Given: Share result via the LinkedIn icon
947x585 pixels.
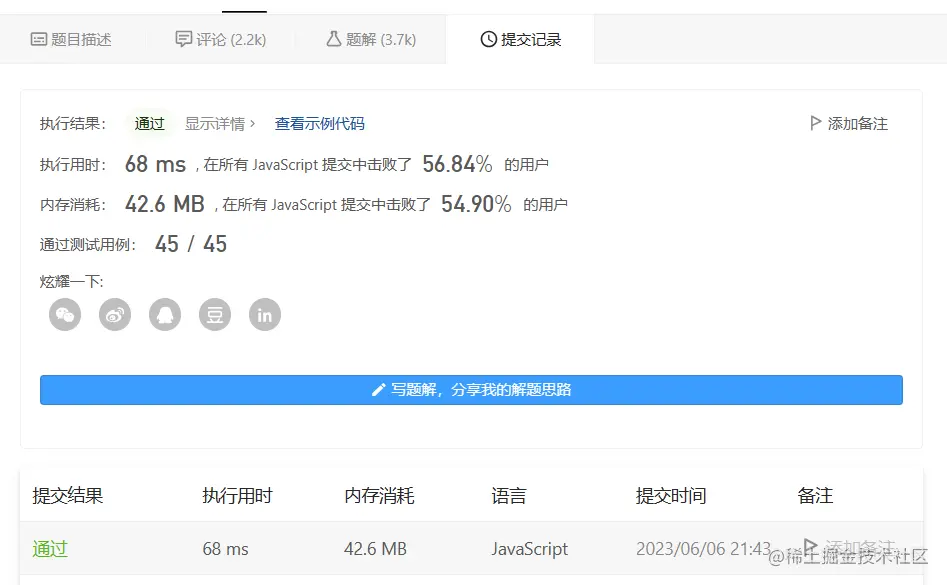Looking at the screenshot, I should 265,315.
